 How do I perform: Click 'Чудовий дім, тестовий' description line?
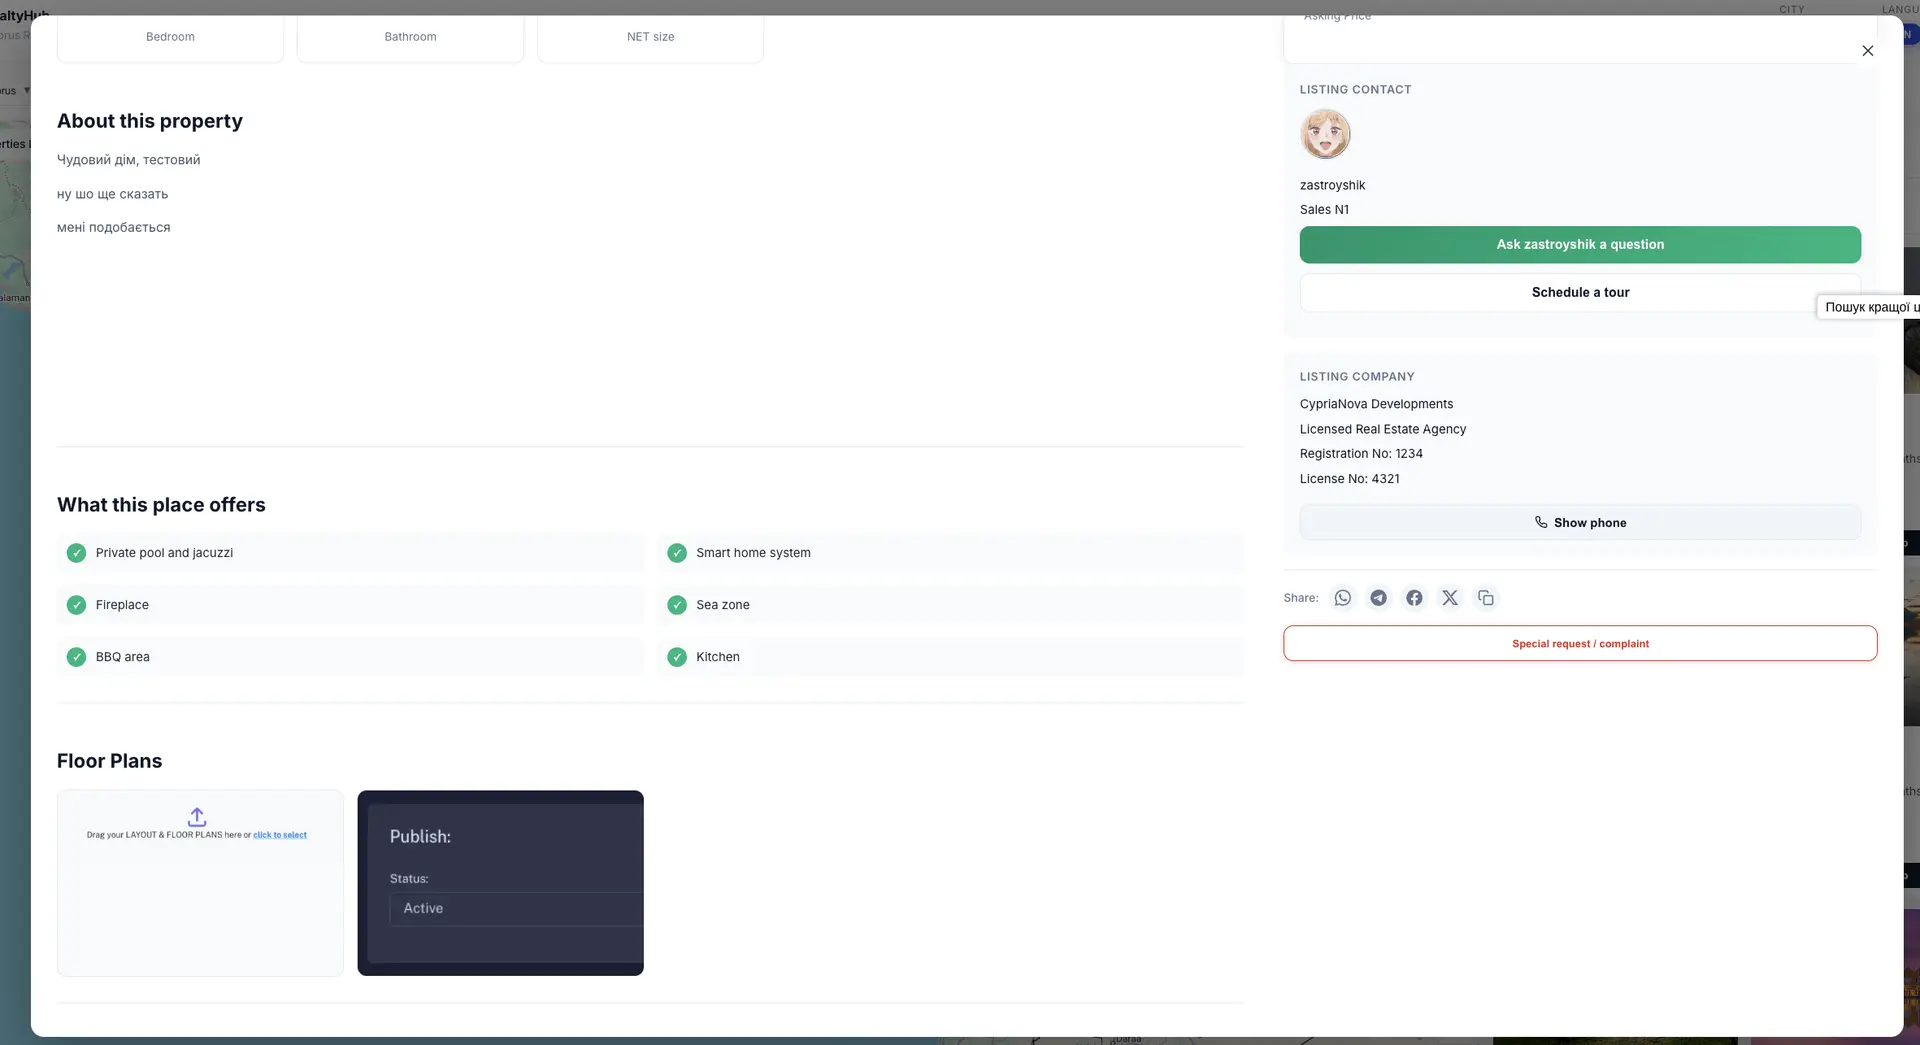pos(128,160)
